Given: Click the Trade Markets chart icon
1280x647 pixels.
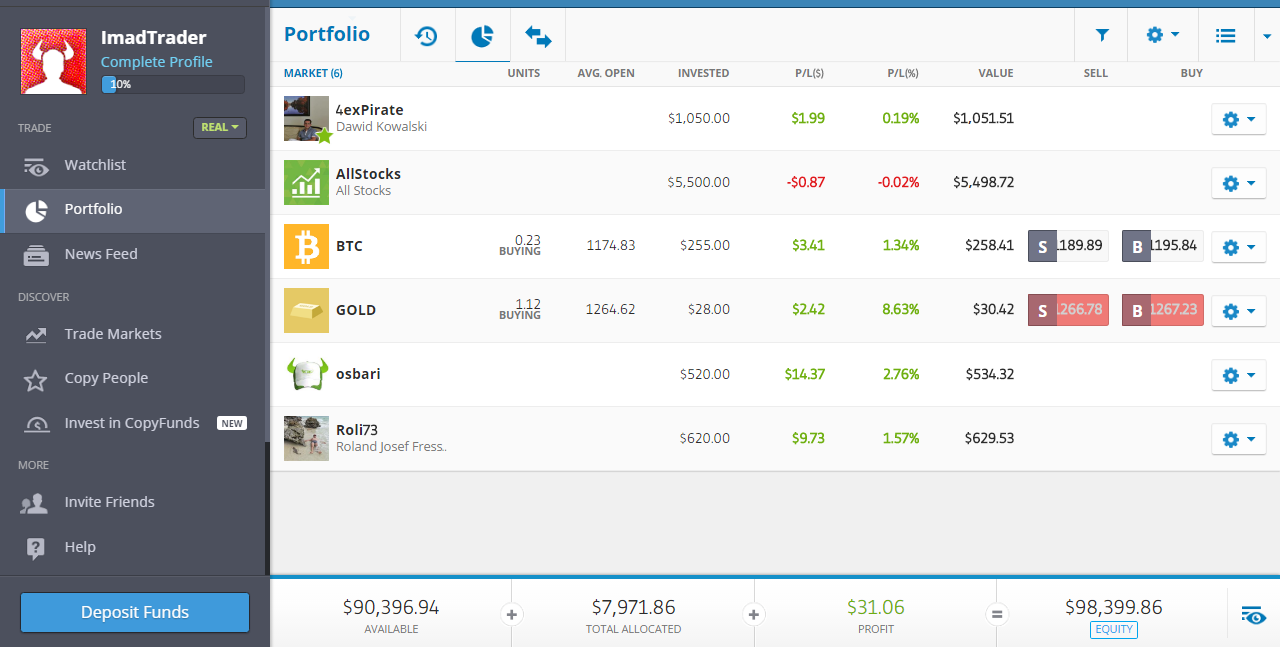Looking at the screenshot, I should click(x=36, y=335).
